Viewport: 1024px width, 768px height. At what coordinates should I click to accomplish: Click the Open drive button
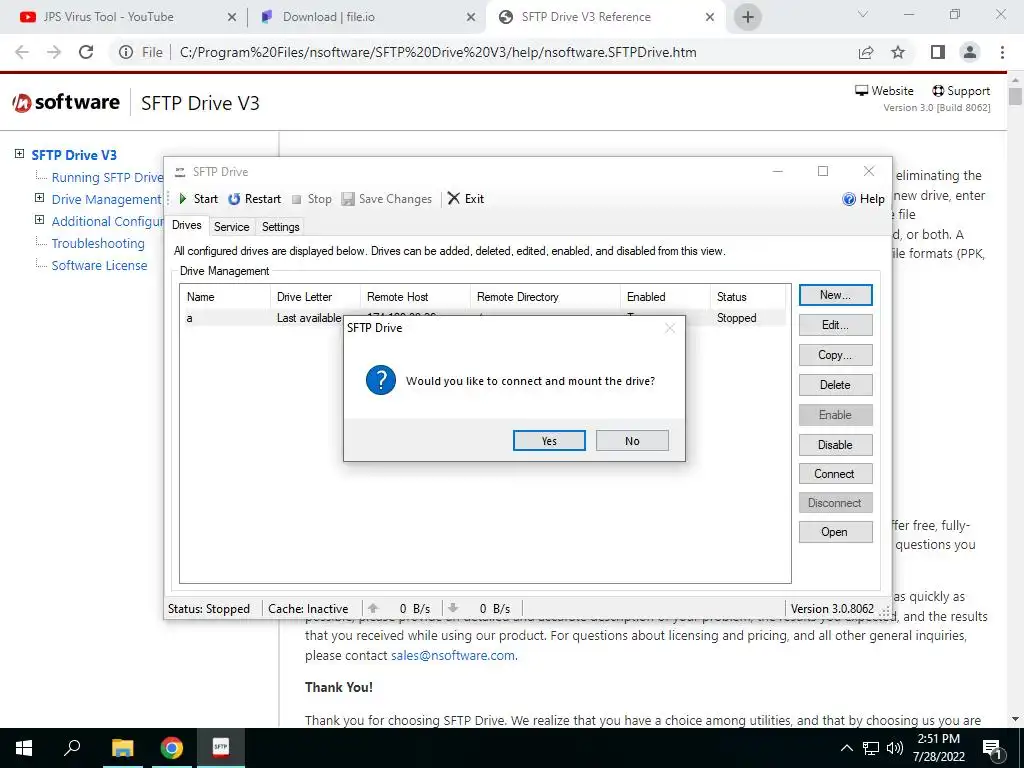tap(835, 532)
